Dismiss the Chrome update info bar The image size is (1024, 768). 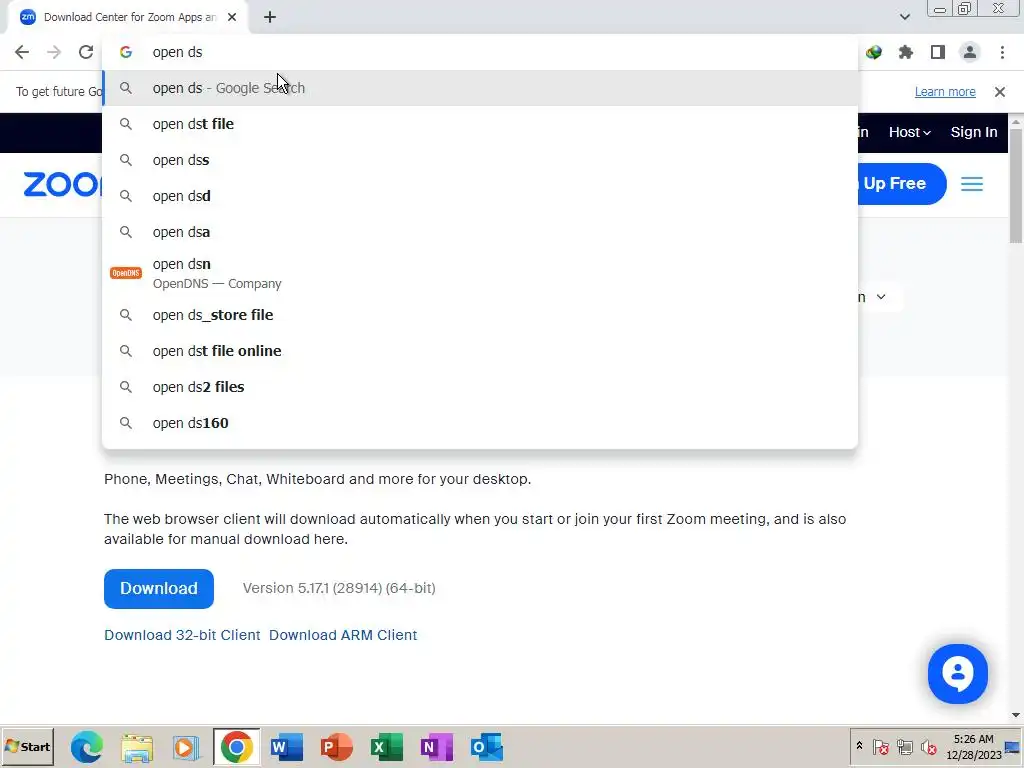1000,91
